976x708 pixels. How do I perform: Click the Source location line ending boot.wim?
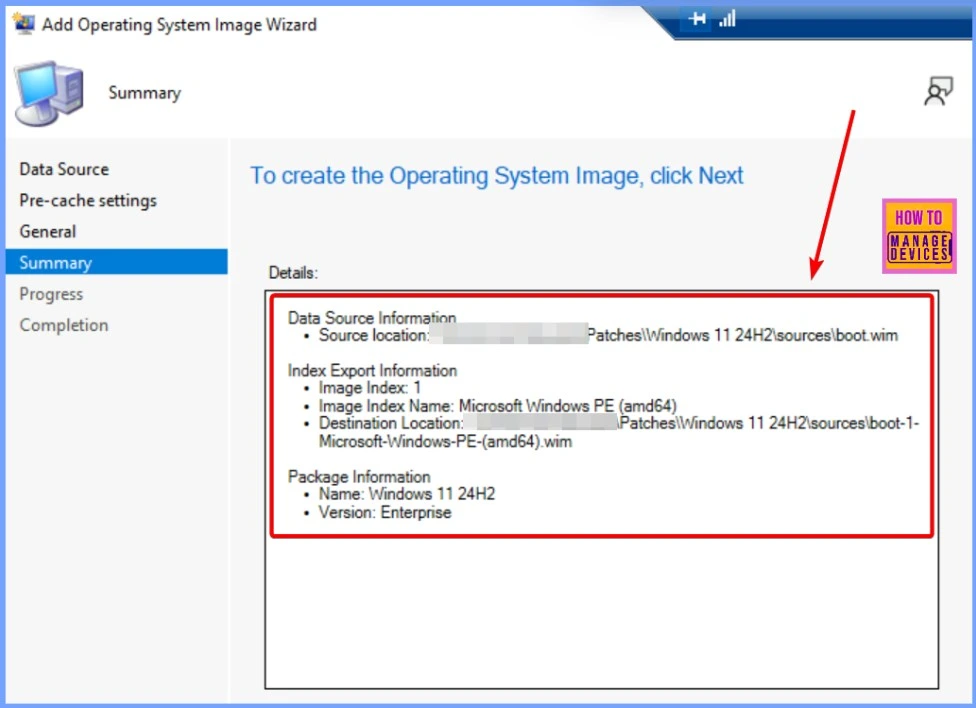tap(608, 336)
